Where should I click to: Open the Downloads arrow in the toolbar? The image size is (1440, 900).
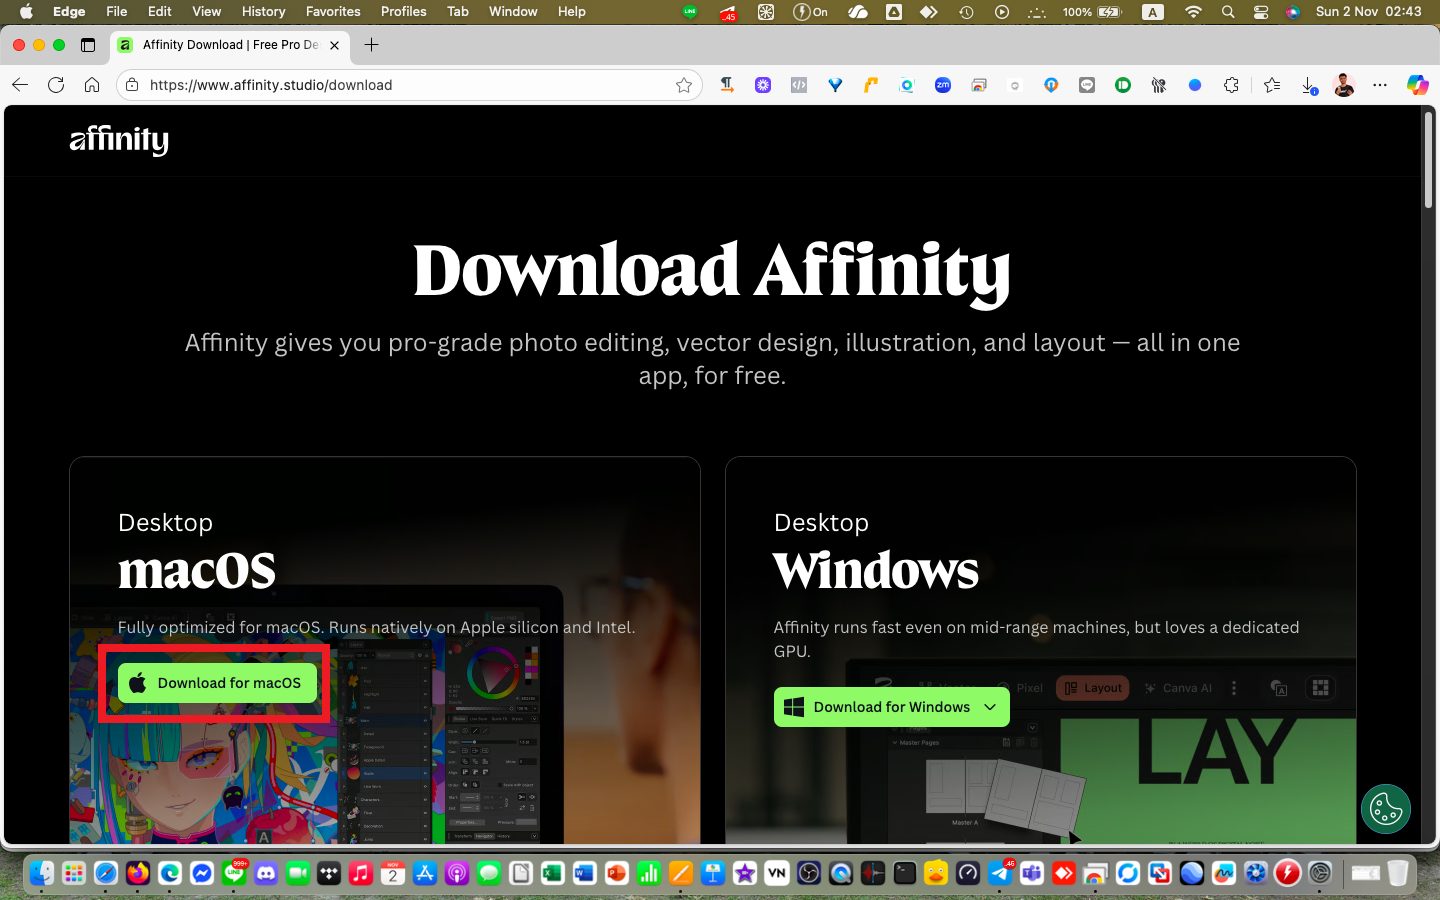(x=1308, y=85)
